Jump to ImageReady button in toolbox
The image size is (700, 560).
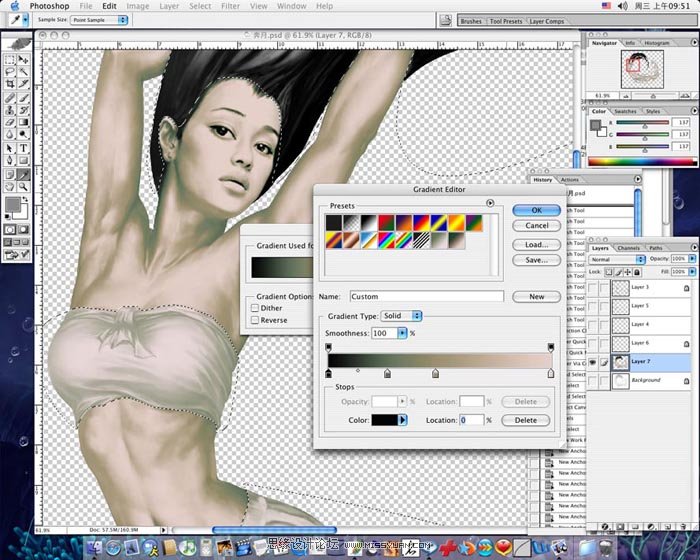pyautogui.click(x=17, y=255)
